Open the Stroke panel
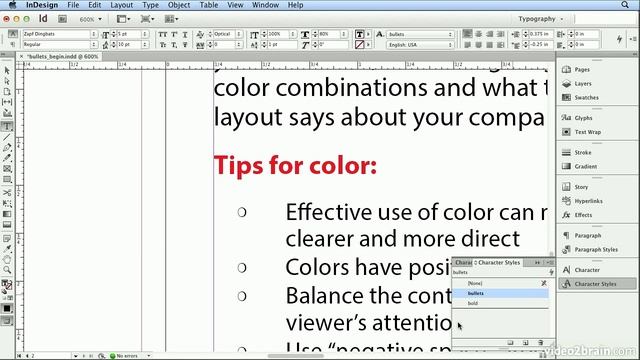 [x=577, y=152]
